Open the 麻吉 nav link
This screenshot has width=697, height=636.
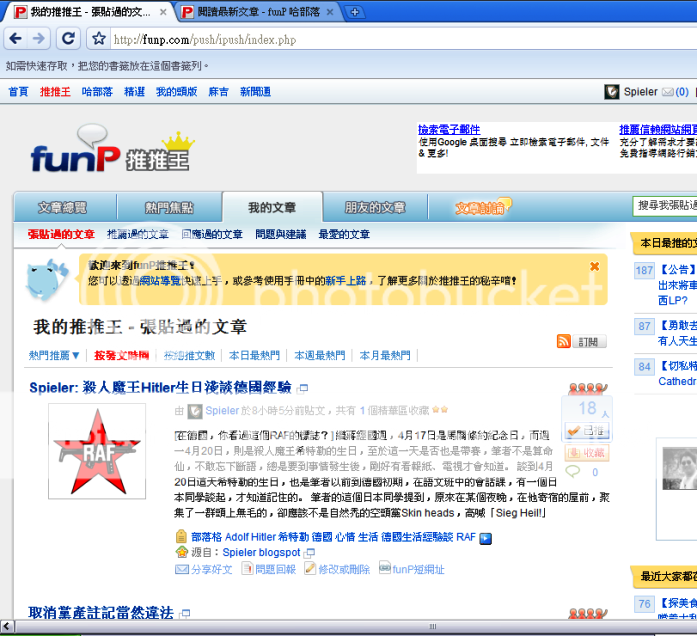coord(218,92)
